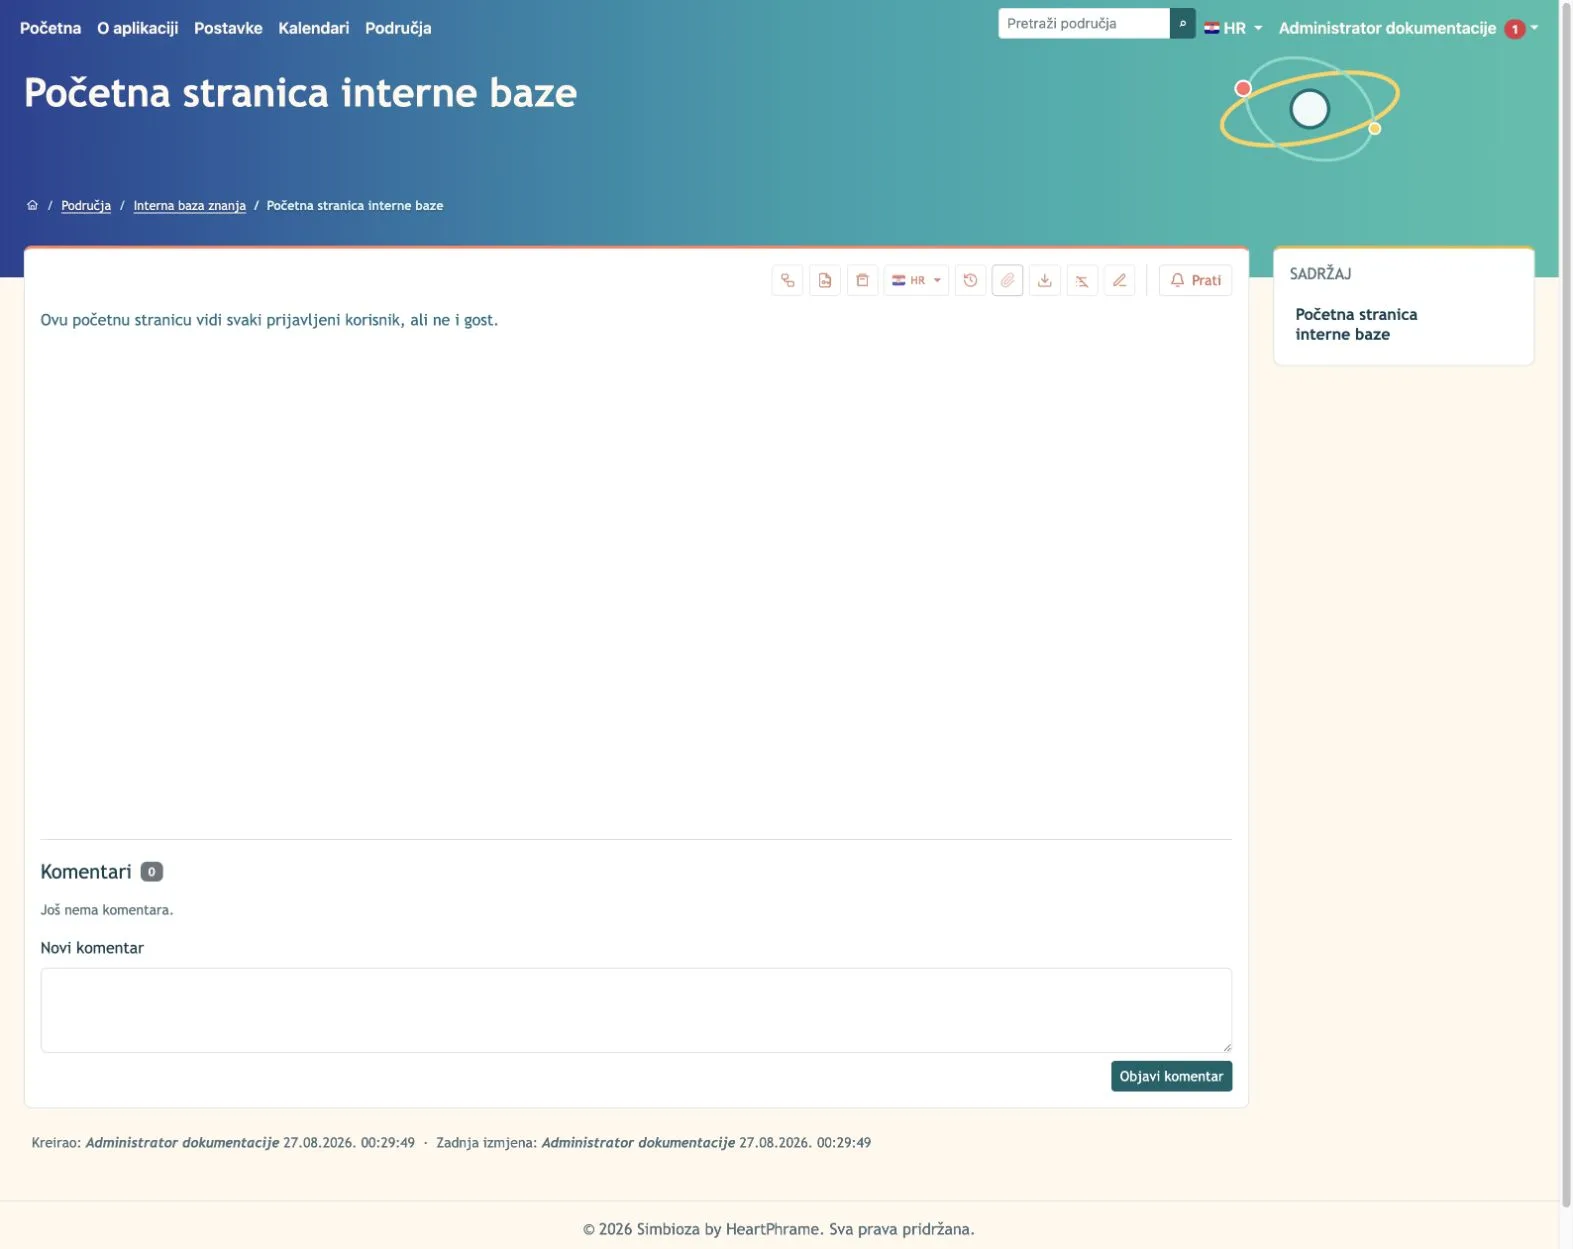Click the Objavi komentar button

[1171, 1076]
